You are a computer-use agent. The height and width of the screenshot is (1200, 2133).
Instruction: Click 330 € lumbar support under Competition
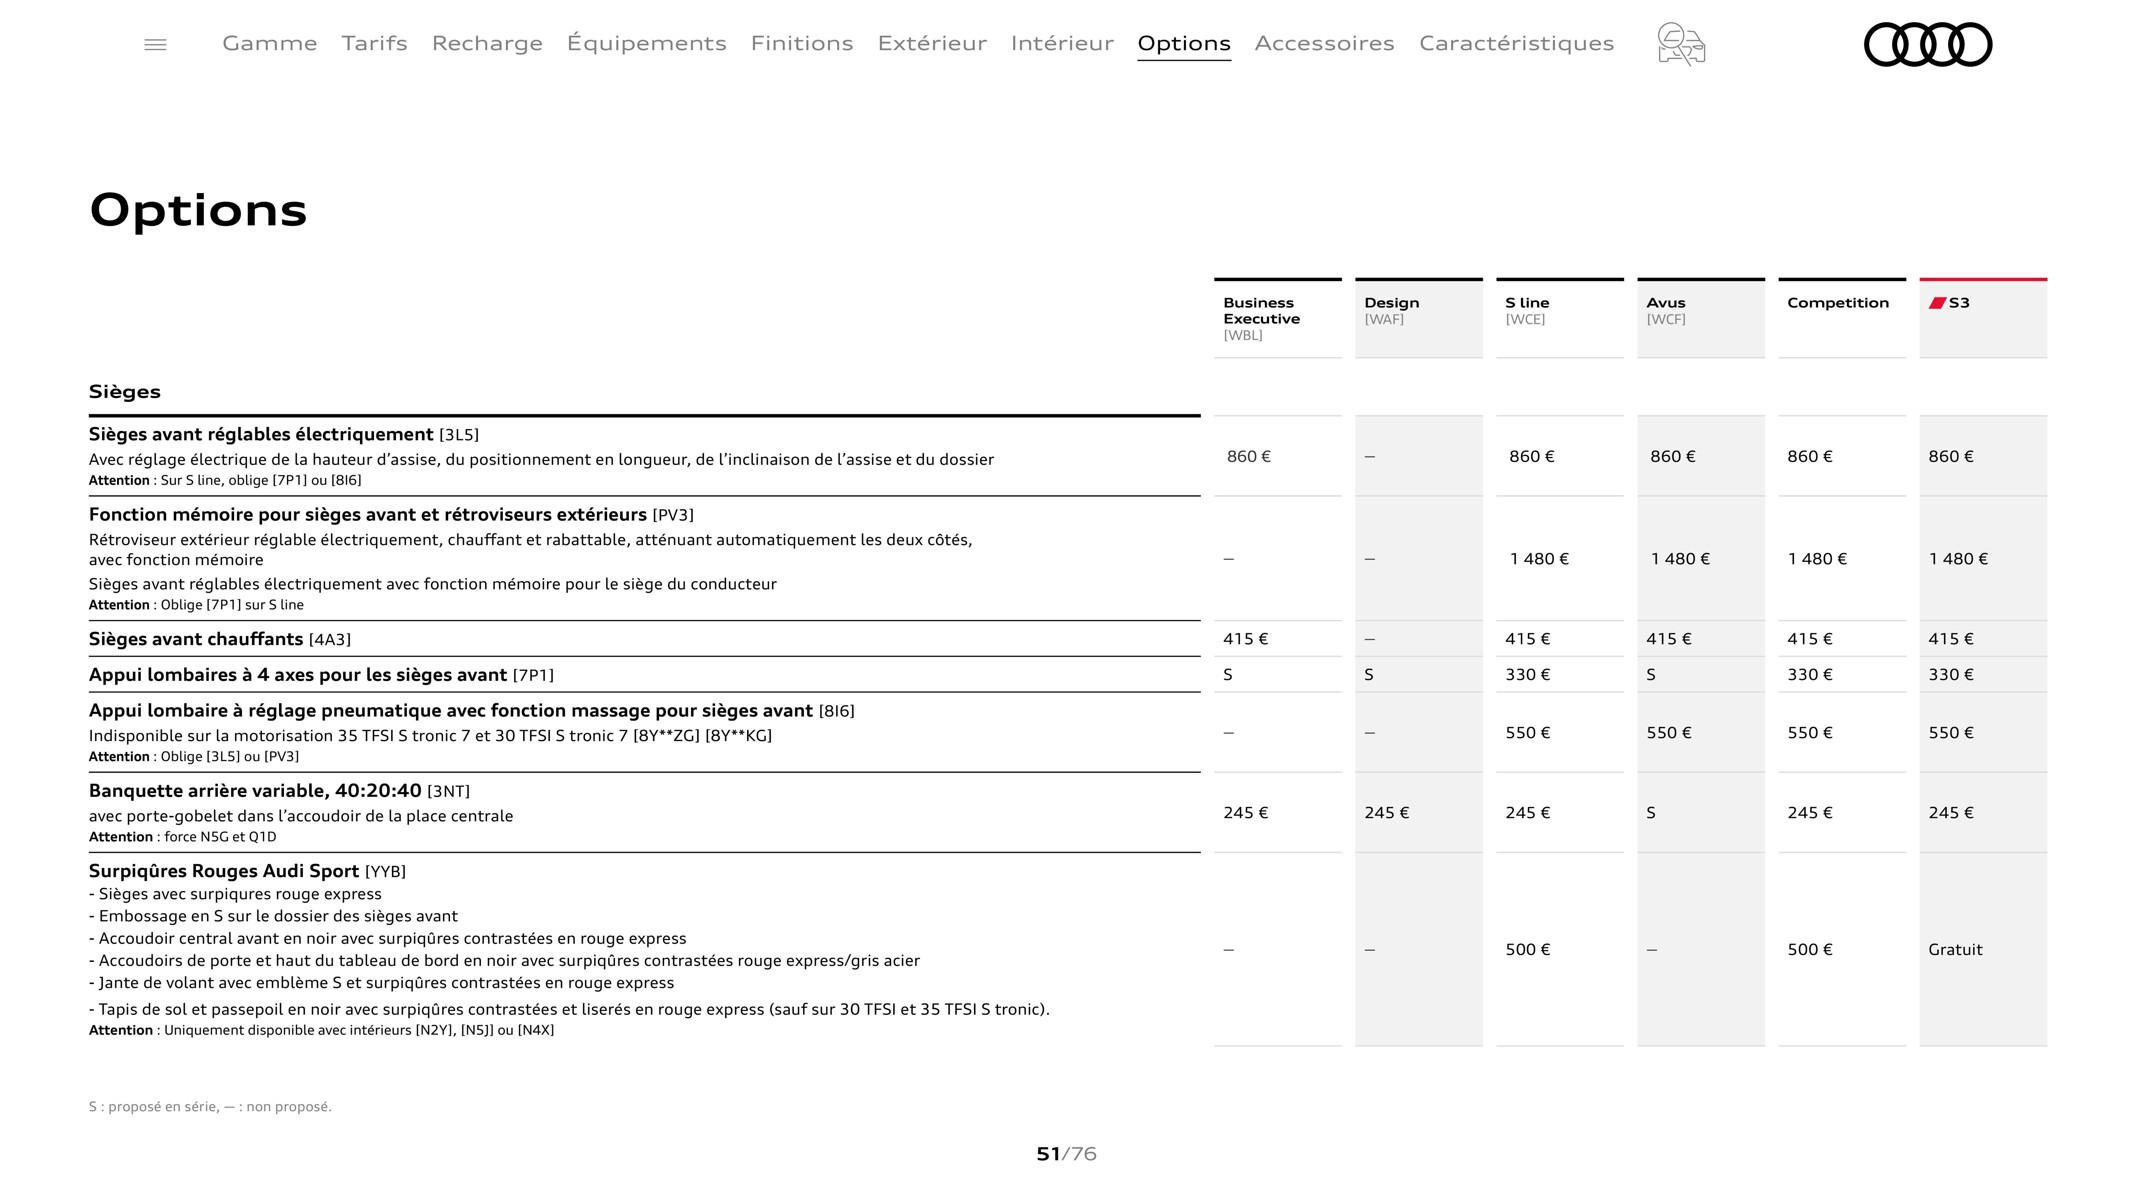click(x=1810, y=675)
